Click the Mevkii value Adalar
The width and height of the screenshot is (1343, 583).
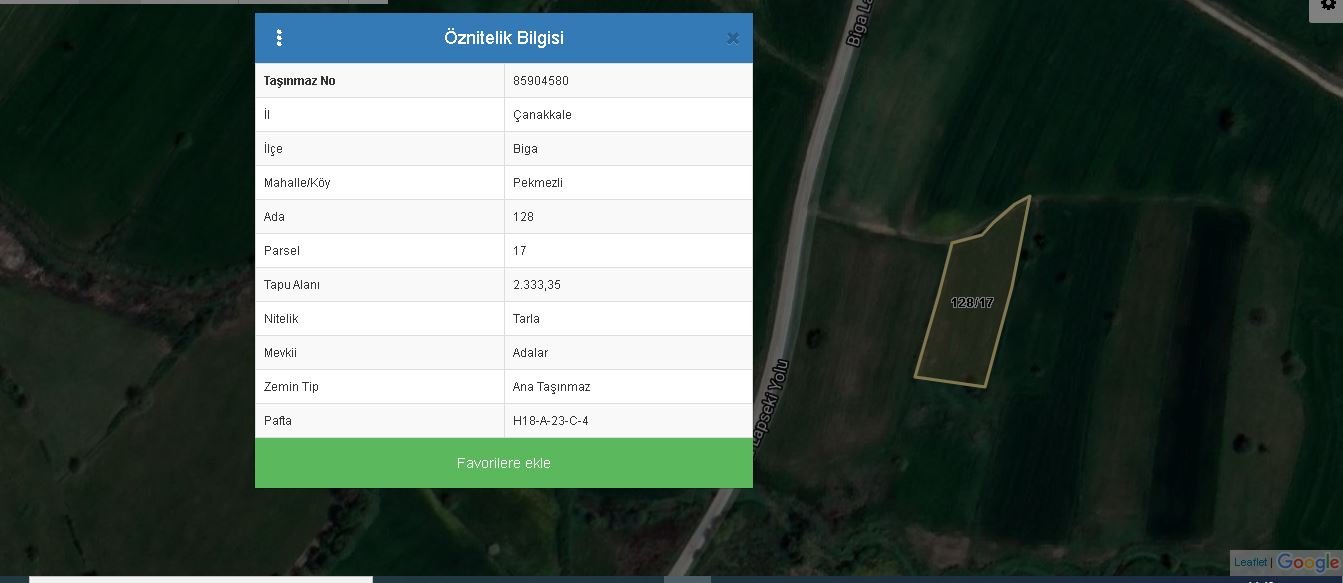(530, 353)
